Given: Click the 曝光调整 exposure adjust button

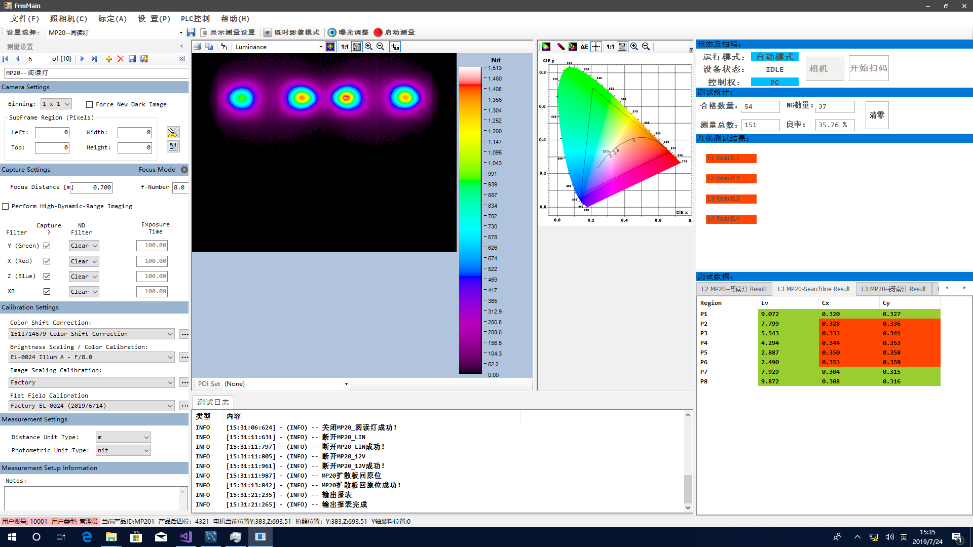Looking at the screenshot, I should pyautogui.click(x=348, y=32).
